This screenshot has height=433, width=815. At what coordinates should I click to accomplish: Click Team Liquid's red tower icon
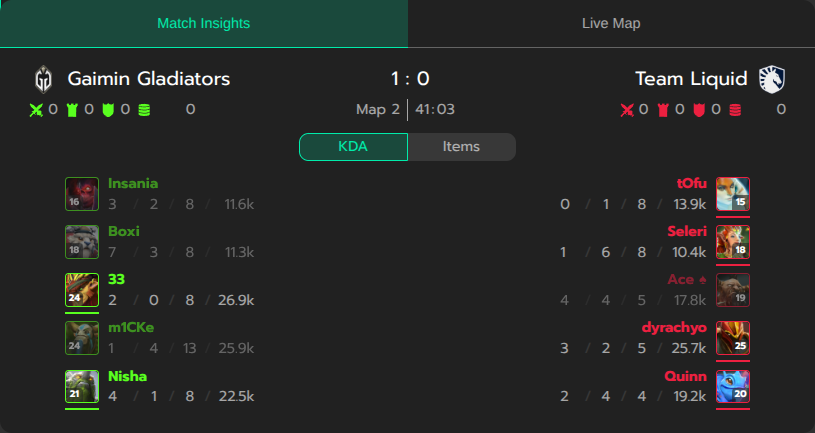(x=664, y=110)
